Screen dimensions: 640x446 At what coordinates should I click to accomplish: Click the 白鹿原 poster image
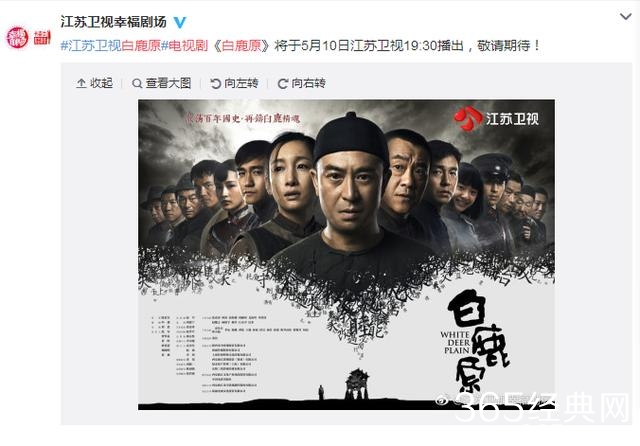pyautogui.click(x=346, y=255)
